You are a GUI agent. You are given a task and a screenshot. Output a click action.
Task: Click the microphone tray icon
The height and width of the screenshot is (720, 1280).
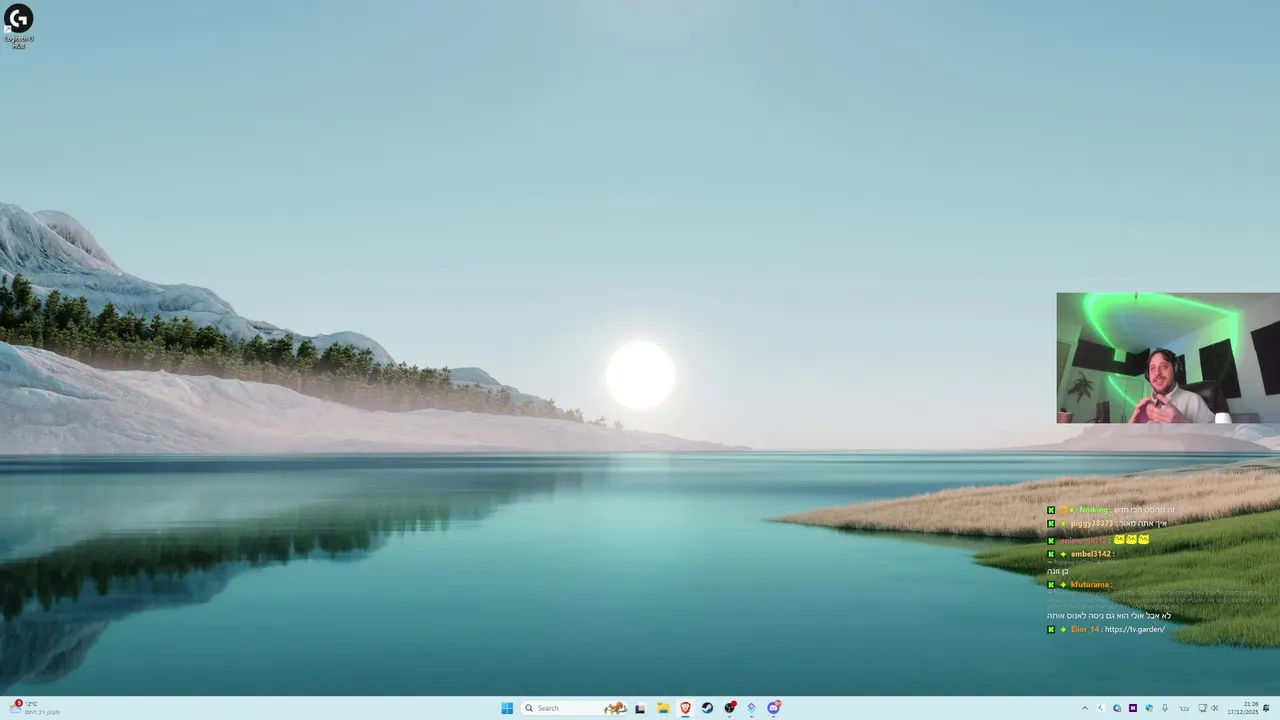click(1165, 708)
